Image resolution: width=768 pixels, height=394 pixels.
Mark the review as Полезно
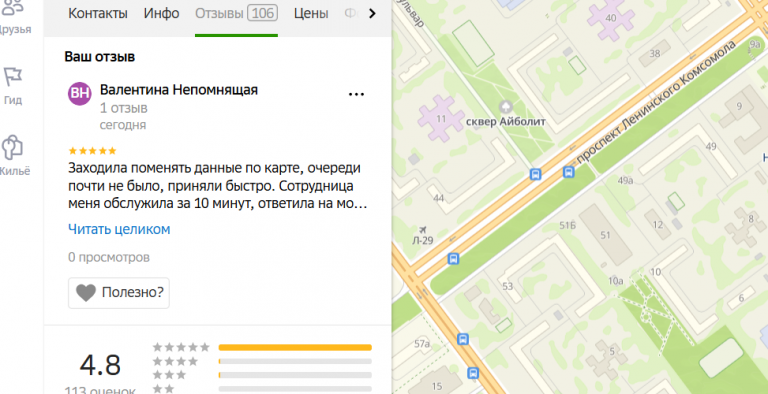tap(119, 293)
